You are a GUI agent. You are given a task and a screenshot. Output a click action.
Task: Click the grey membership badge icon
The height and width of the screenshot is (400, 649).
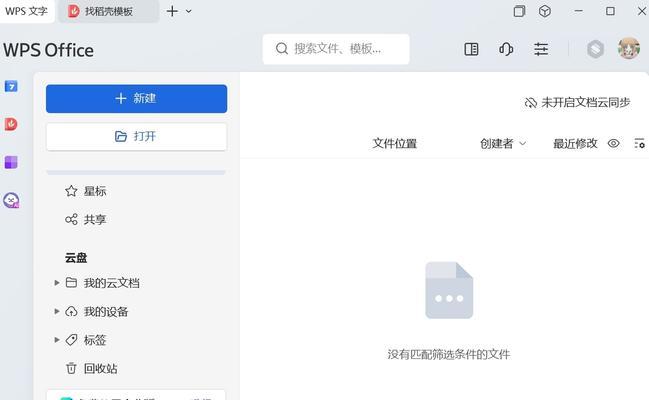click(x=595, y=49)
